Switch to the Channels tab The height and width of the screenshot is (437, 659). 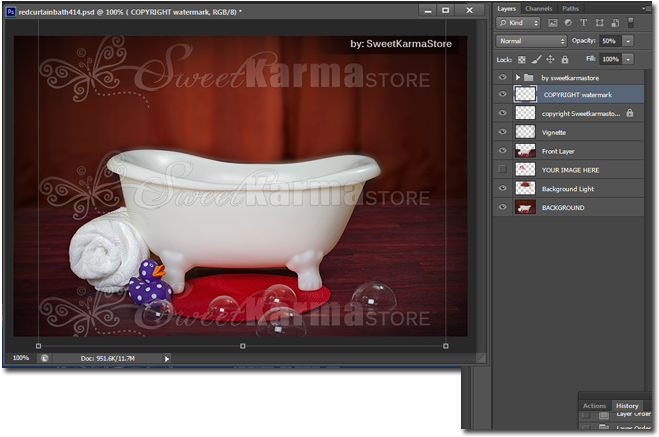[x=538, y=8]
